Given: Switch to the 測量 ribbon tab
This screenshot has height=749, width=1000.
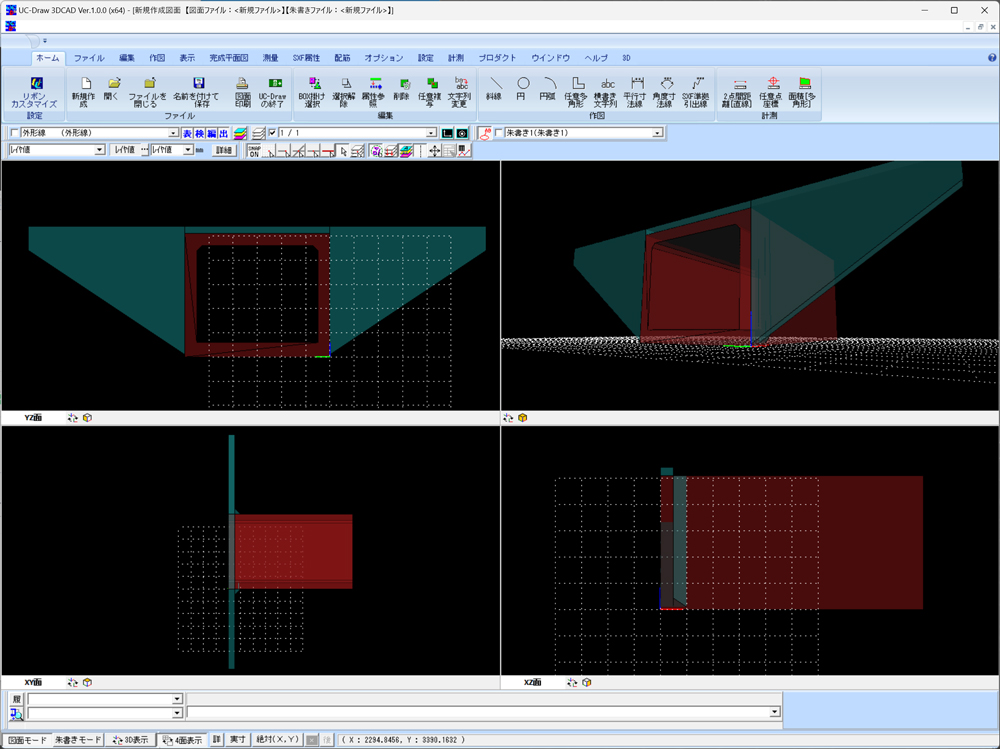Looking at the screenshot, I should (x=270, y=58).
